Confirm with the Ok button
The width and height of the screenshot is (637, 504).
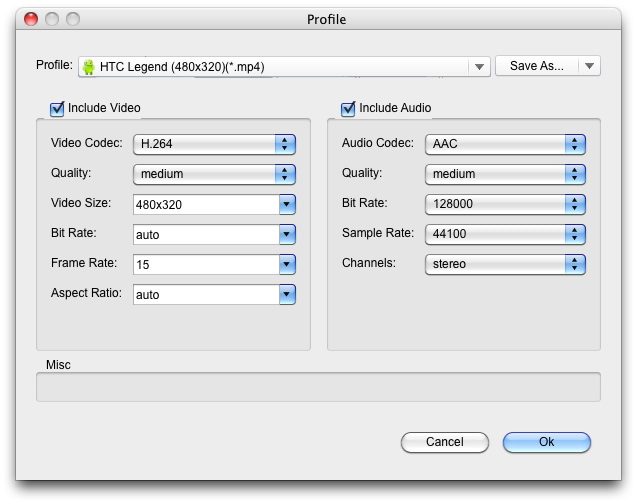coord(546,442)
